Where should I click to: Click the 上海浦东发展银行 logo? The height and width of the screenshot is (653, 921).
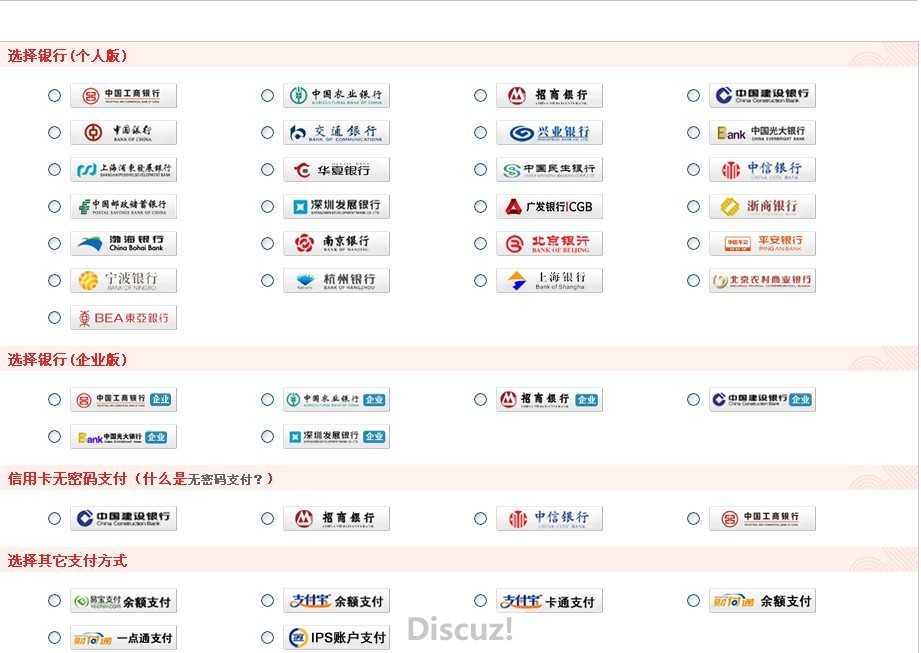coord(123,169)
